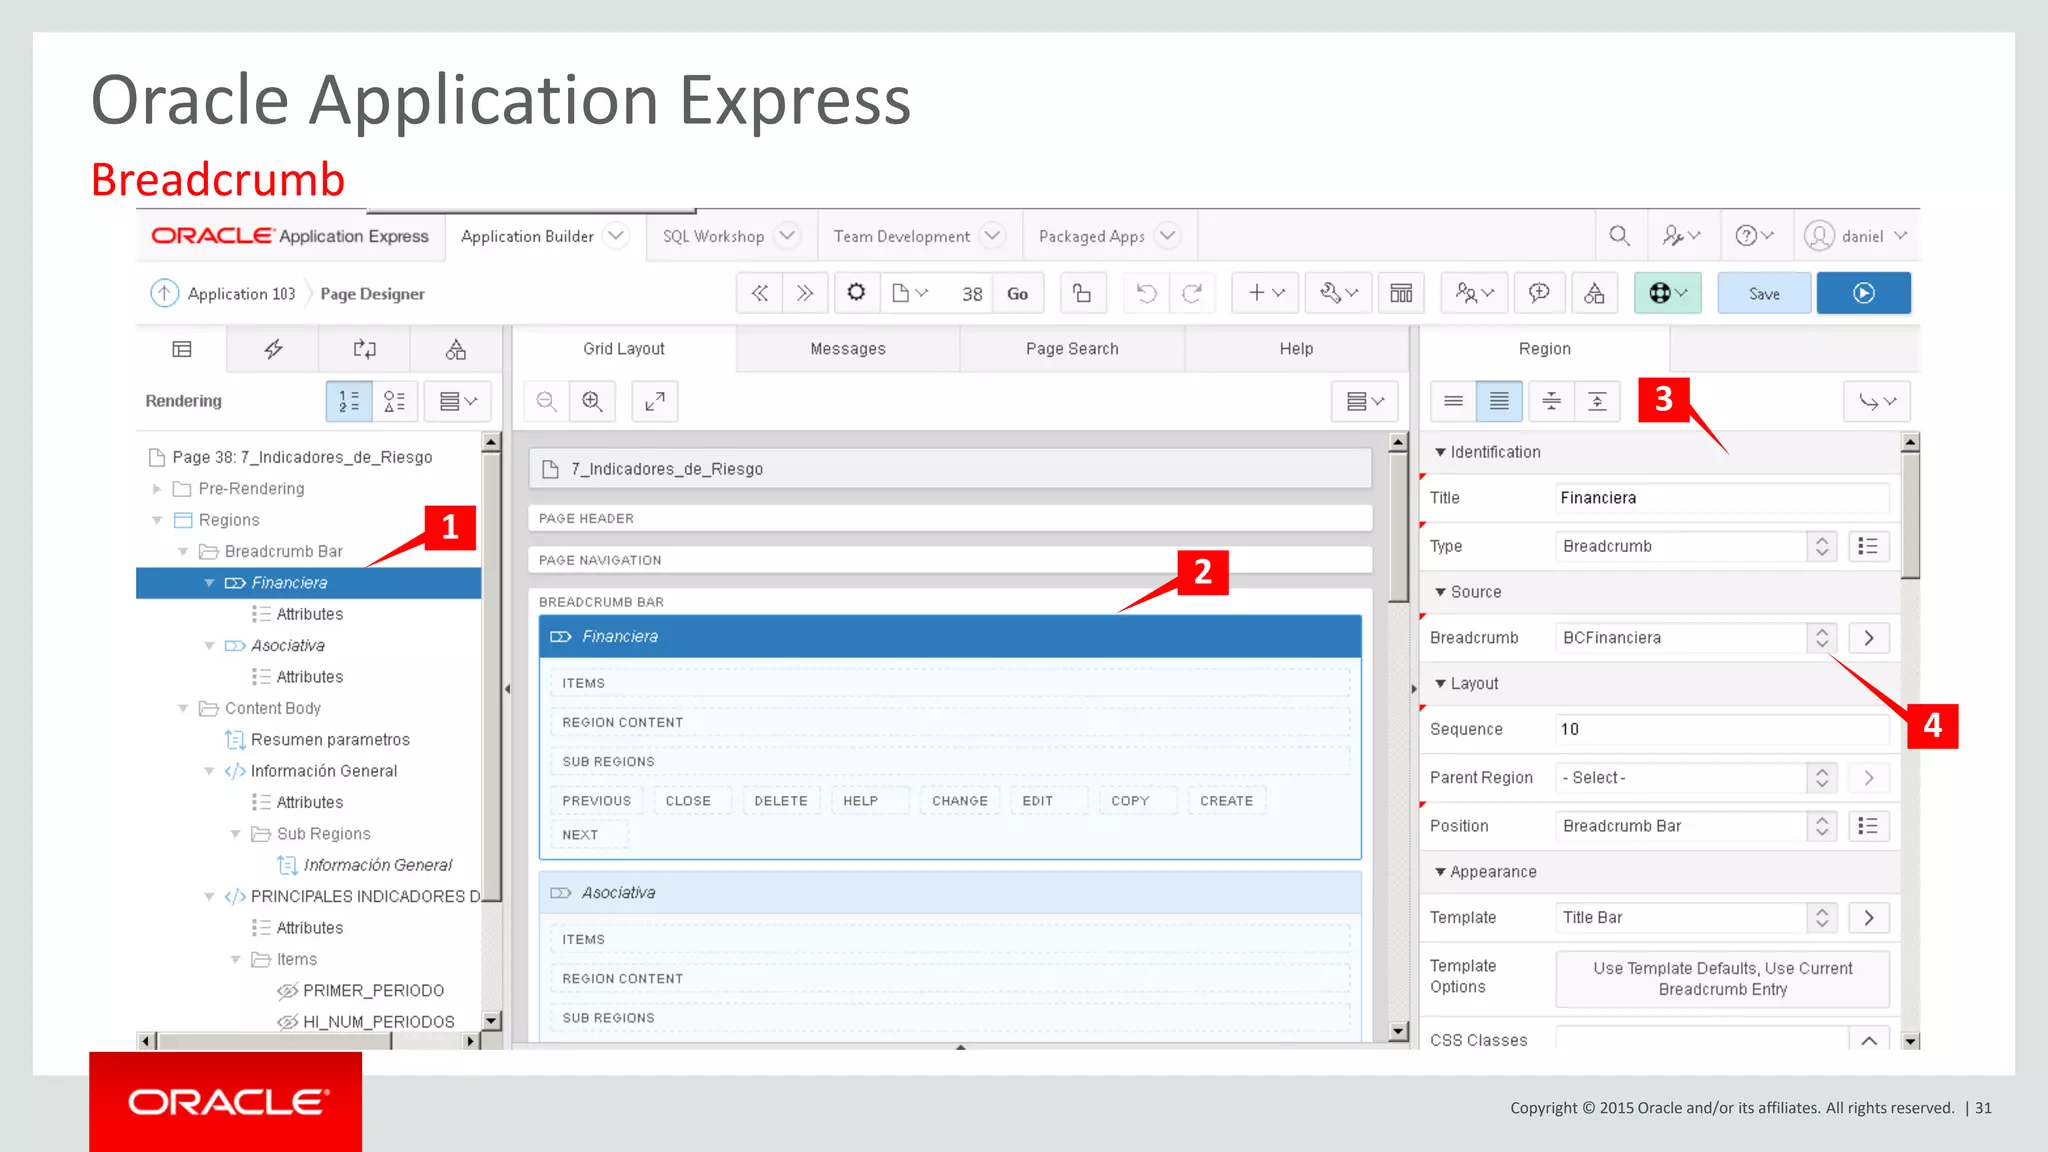Select Resumen parametros tree item
The height and width of the screenshot is (1152, 2048).
coord(330,740)
